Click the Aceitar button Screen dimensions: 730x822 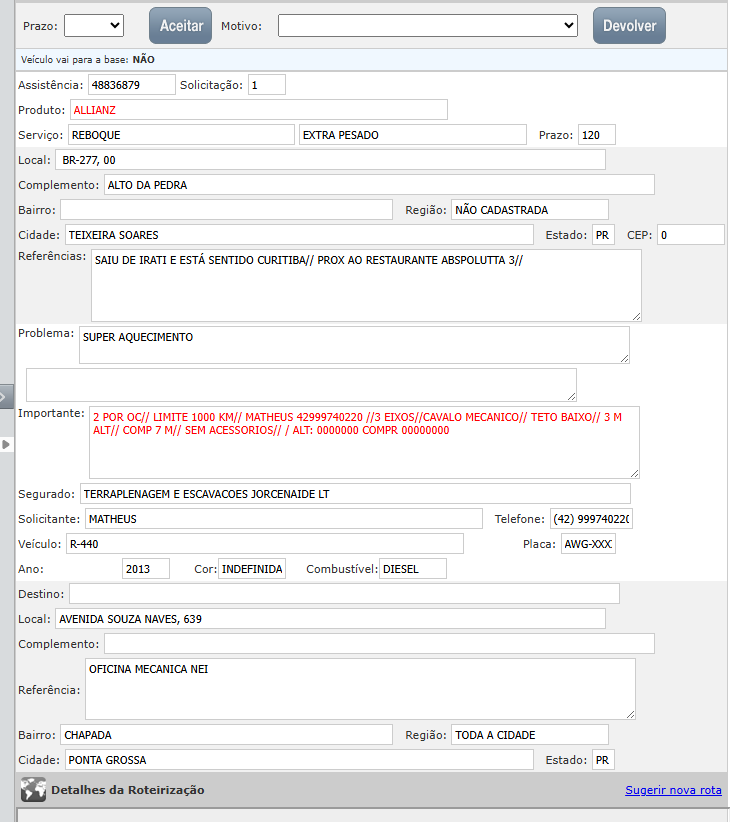(x=180, y=26)
